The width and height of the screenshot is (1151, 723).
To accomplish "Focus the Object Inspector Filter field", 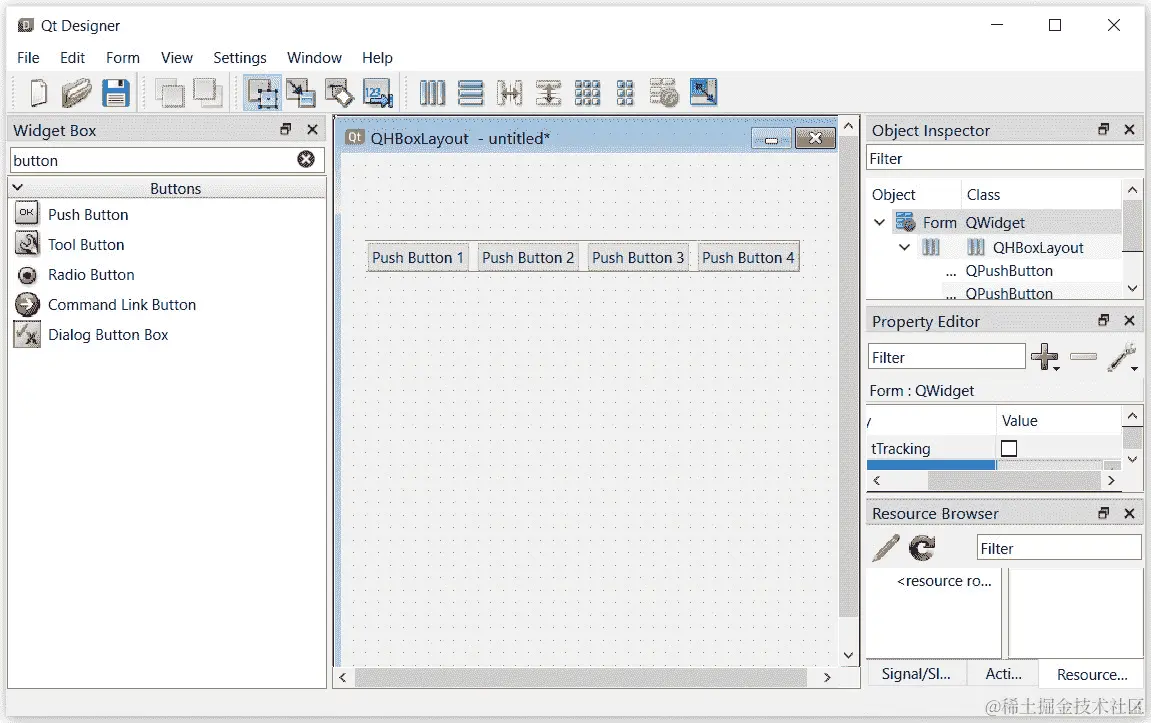I will coord(1005,159).
